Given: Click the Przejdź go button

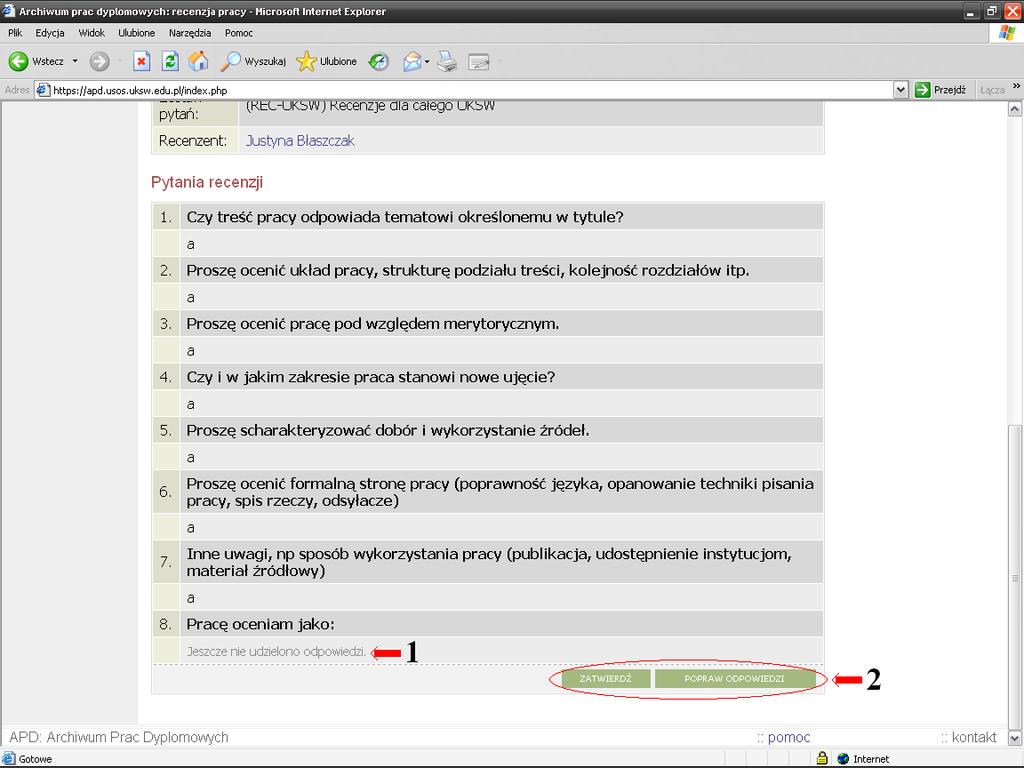Looking at the screenshot, I should click(x=940, y=90).
